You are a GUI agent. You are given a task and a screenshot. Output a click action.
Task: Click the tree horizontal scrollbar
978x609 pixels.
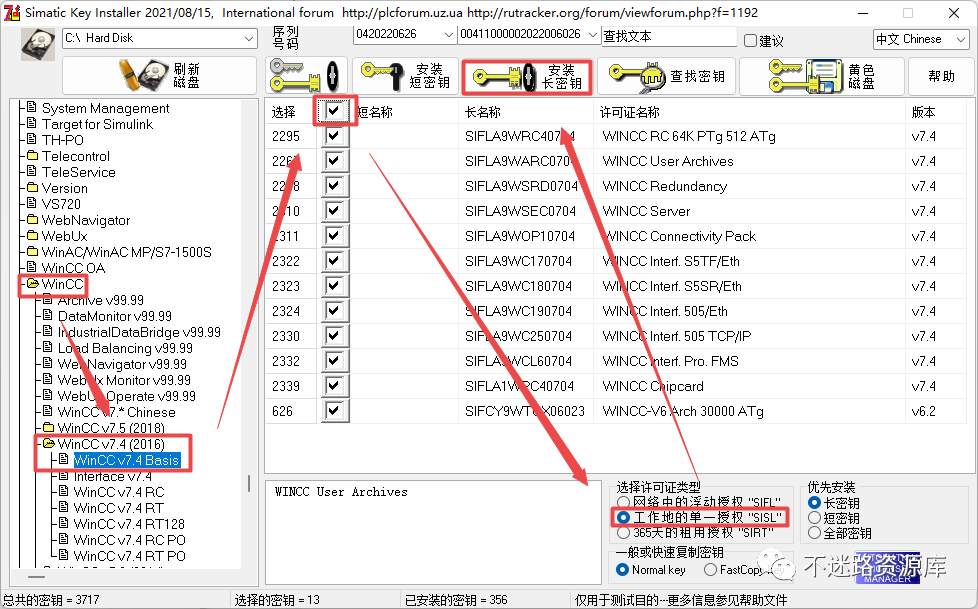click(36, 577)
